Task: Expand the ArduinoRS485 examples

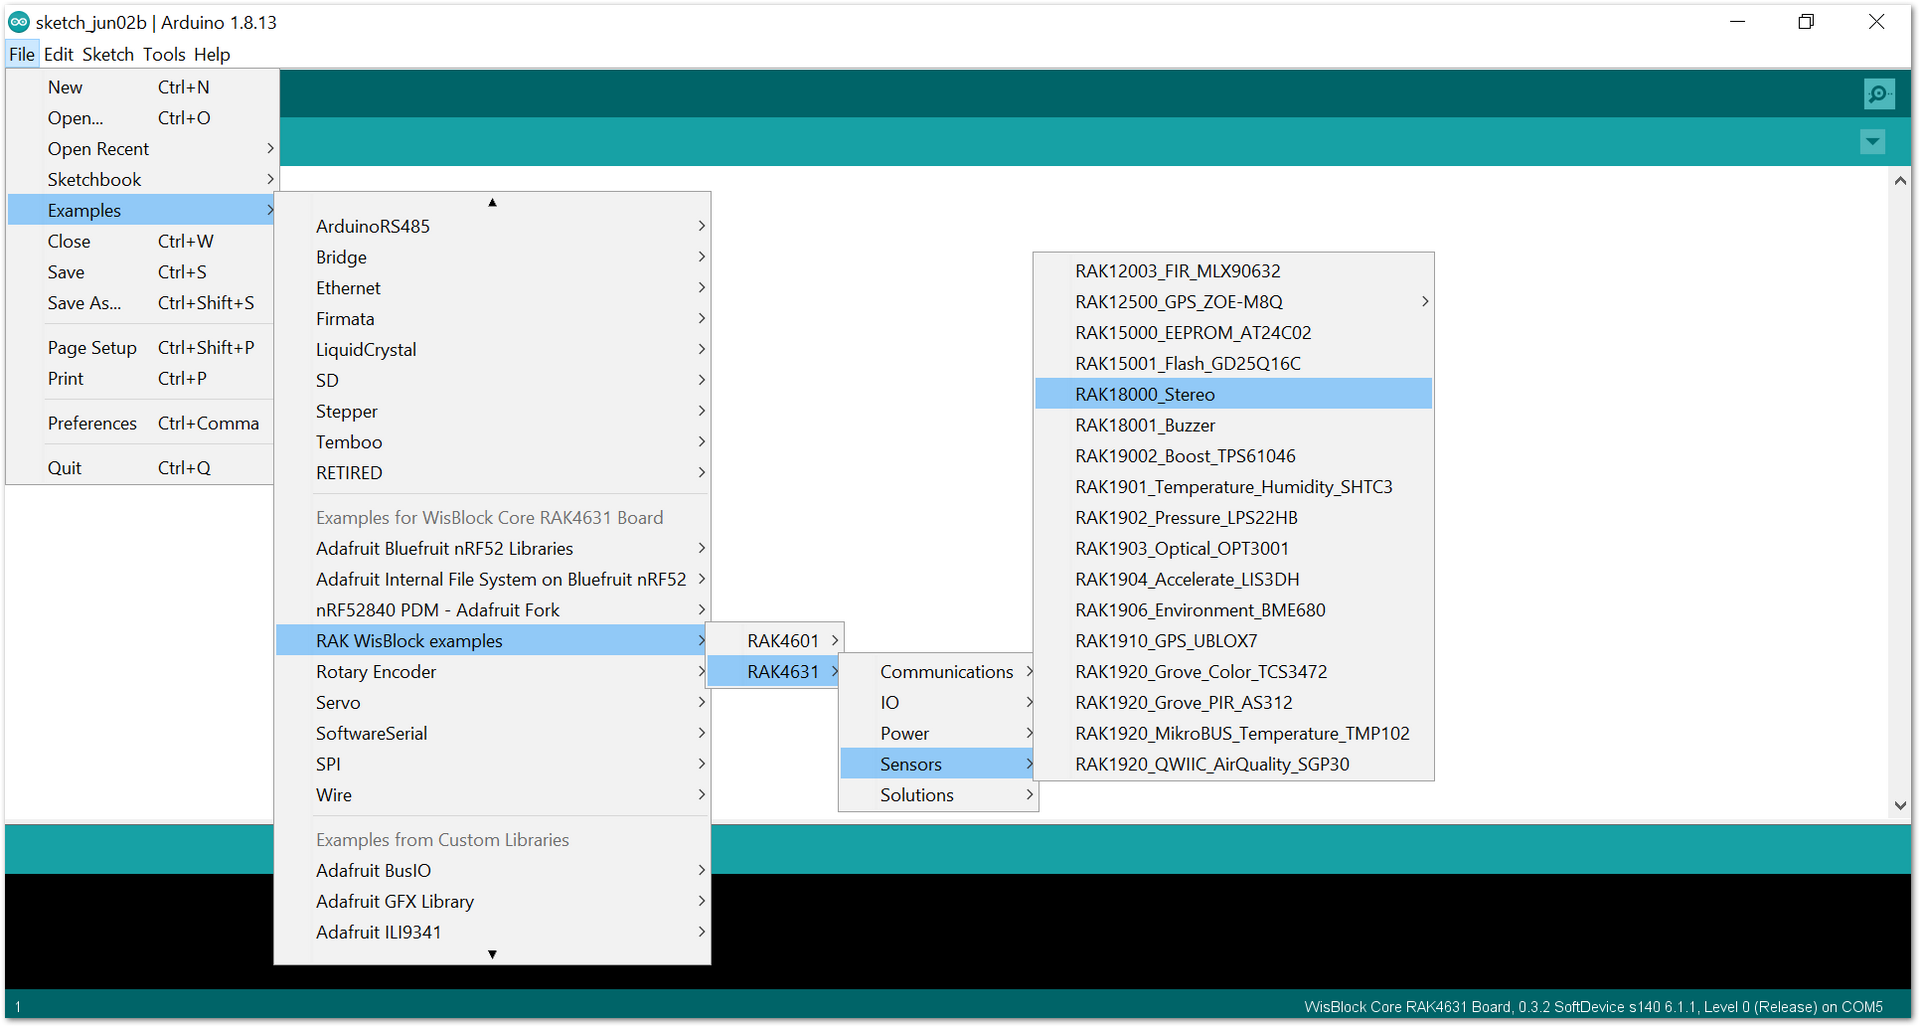Action: click(x=492, y=226)
